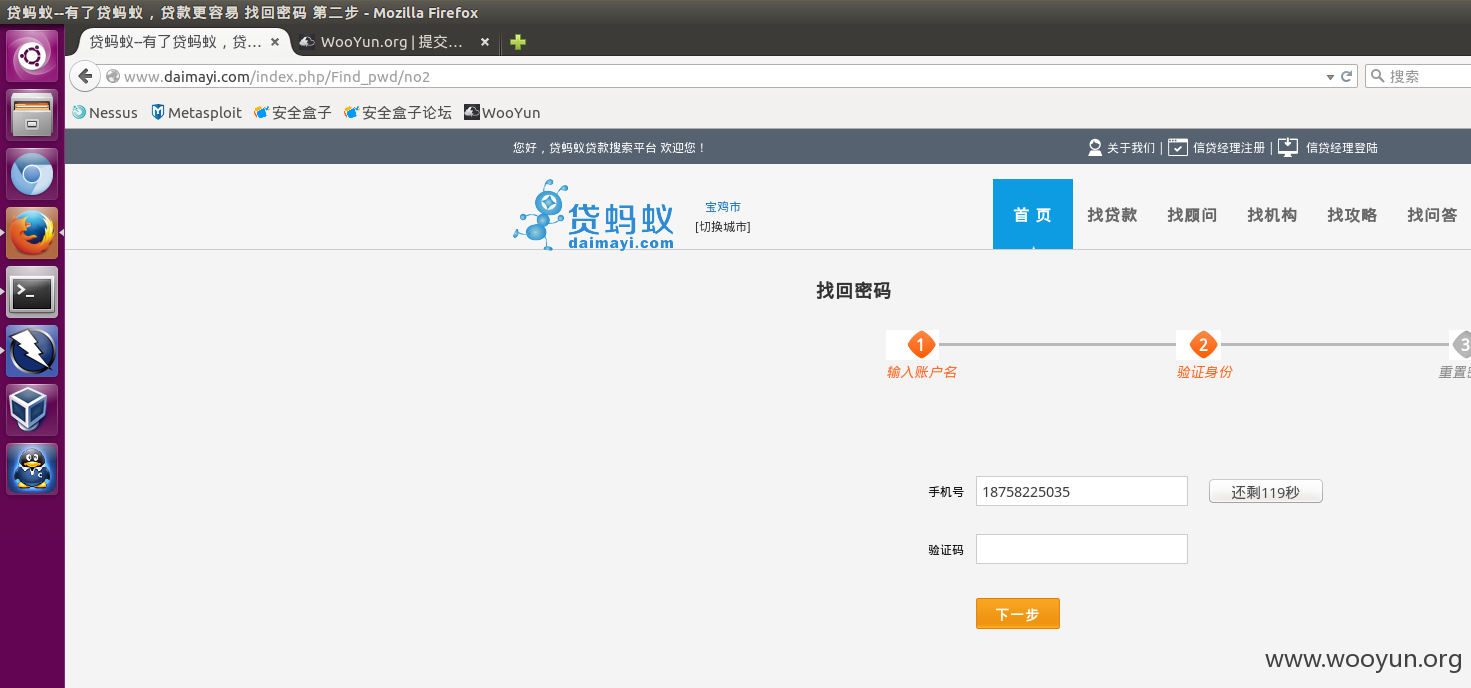
Task: Click the 还剩119秒 countdown button
Action: [1266, 492]
